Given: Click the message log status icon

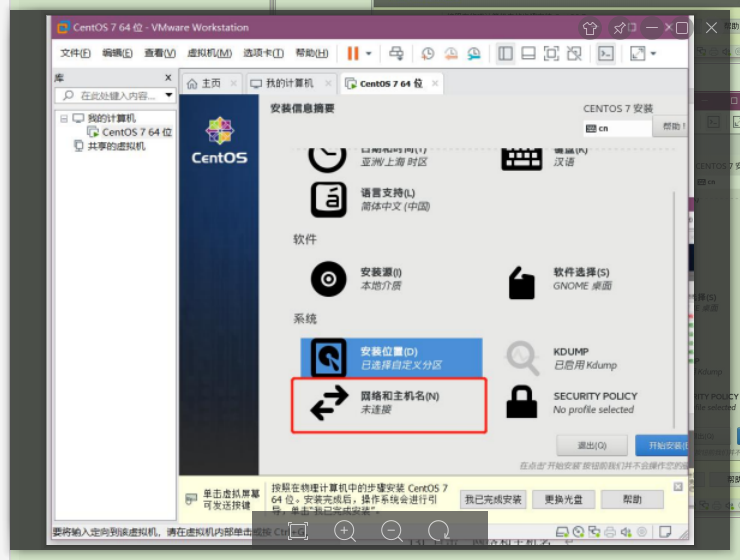Looking at the screenshot, I should click(665, 532).
